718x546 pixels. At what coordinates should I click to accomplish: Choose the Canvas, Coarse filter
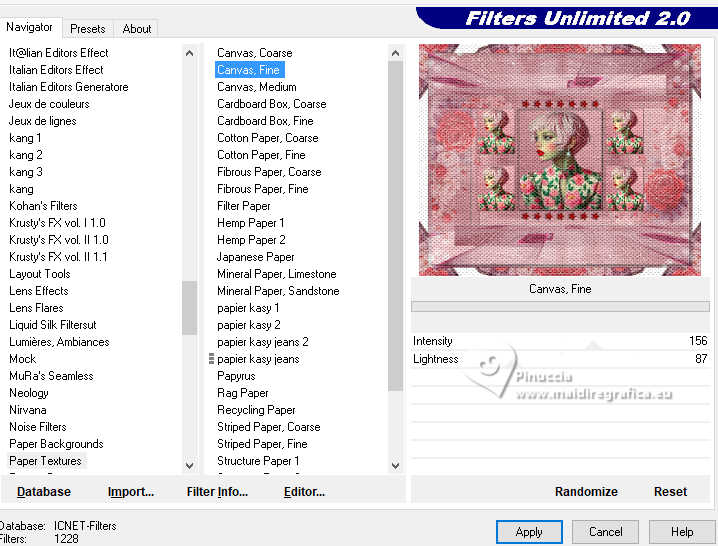click(255, 53)
